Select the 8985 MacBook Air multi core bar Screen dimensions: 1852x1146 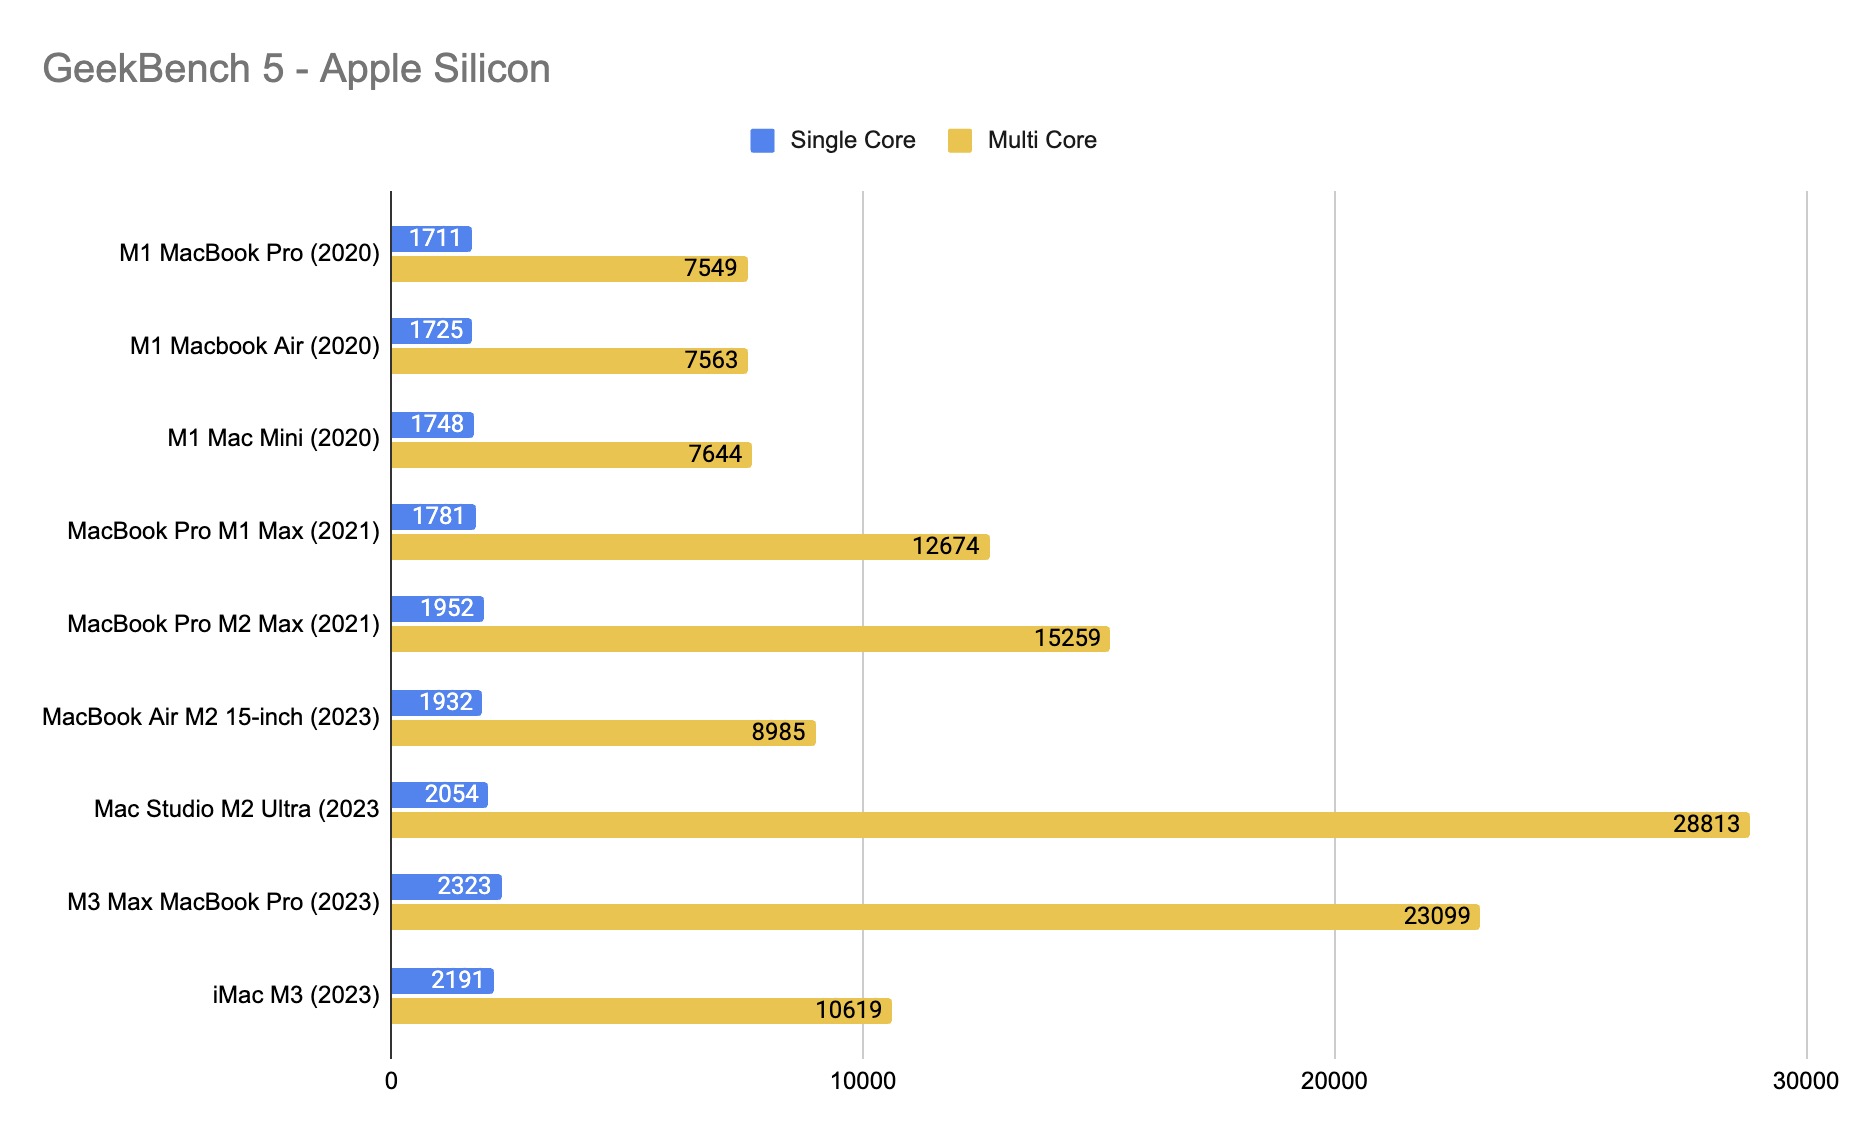[603, 733]
